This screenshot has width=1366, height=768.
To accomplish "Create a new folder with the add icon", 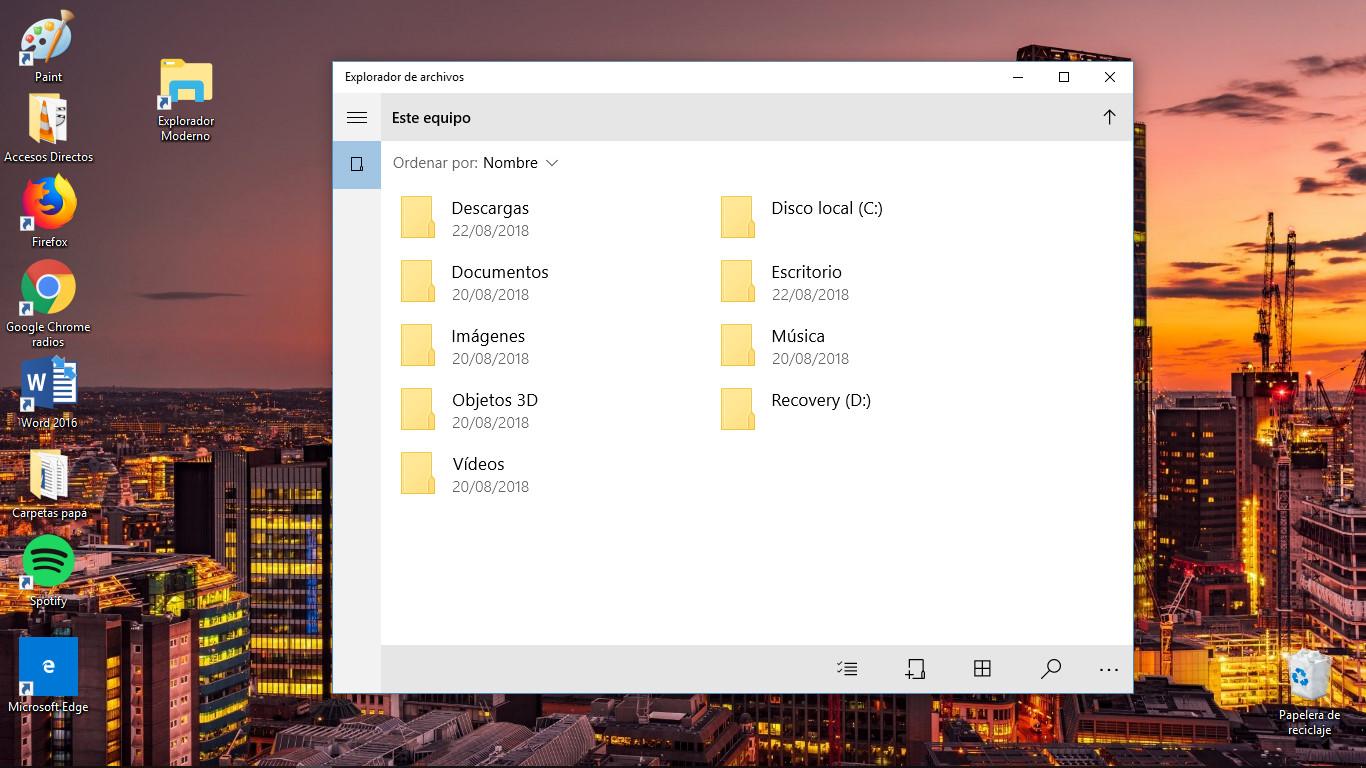I will 915,669.
